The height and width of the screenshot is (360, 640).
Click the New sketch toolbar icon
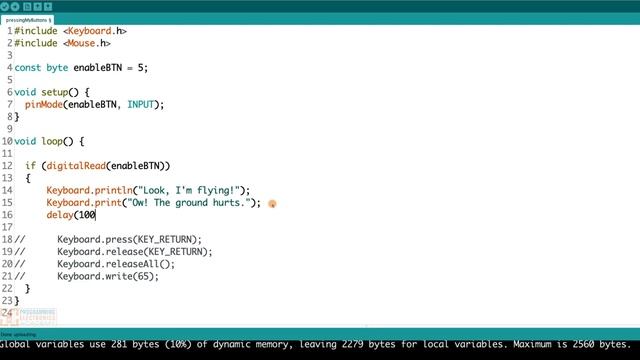27,7
